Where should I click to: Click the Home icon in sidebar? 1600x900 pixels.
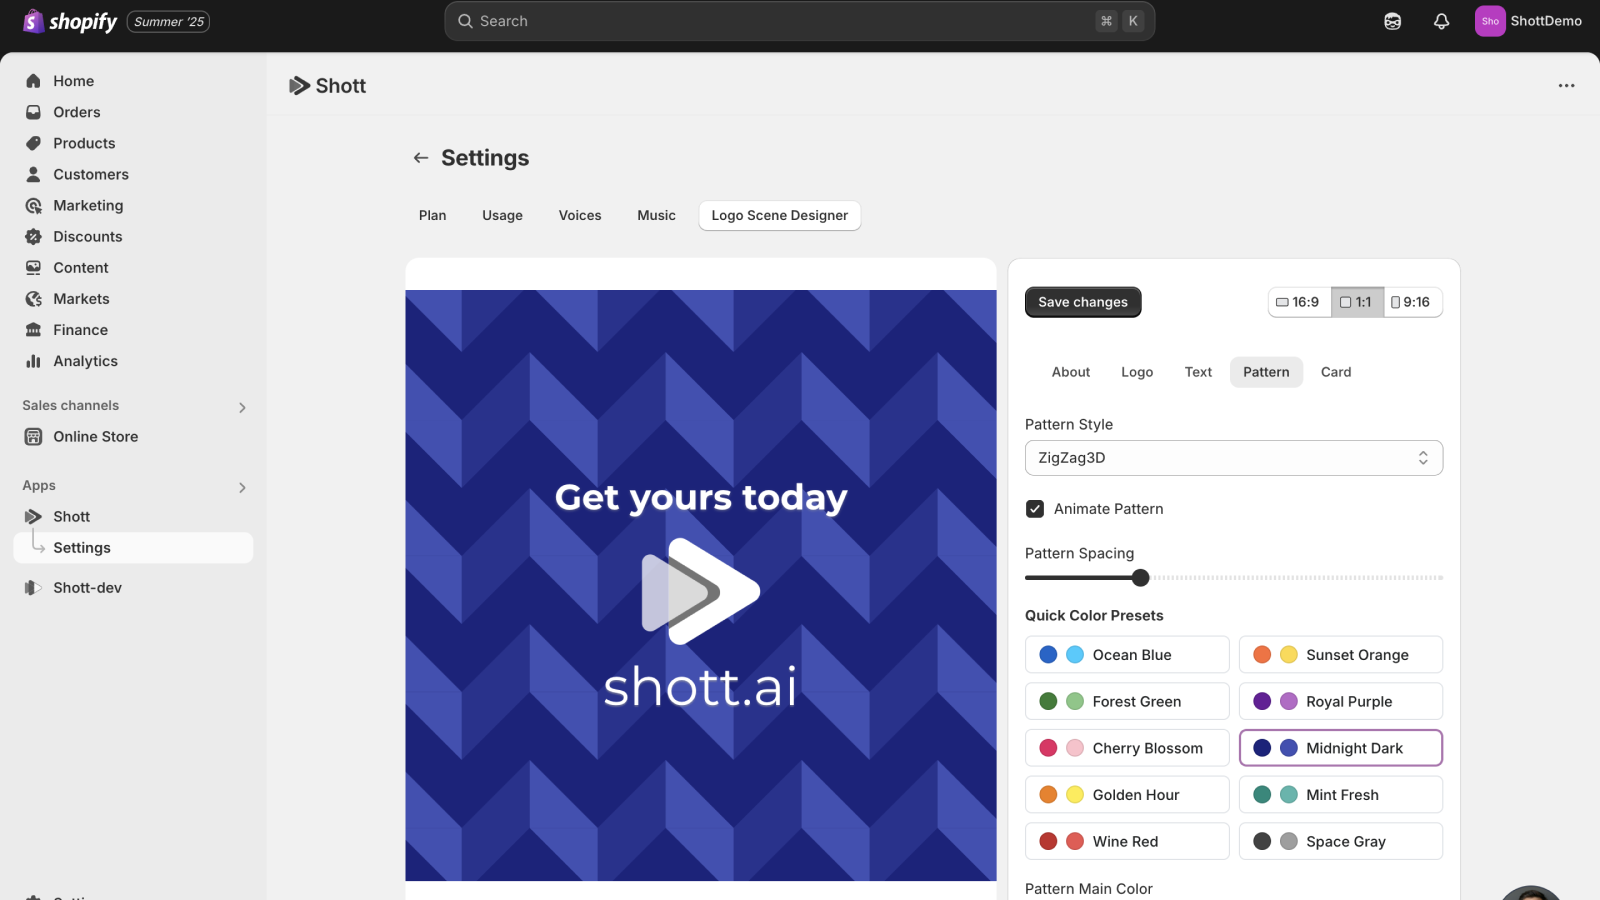click(33, 81)
